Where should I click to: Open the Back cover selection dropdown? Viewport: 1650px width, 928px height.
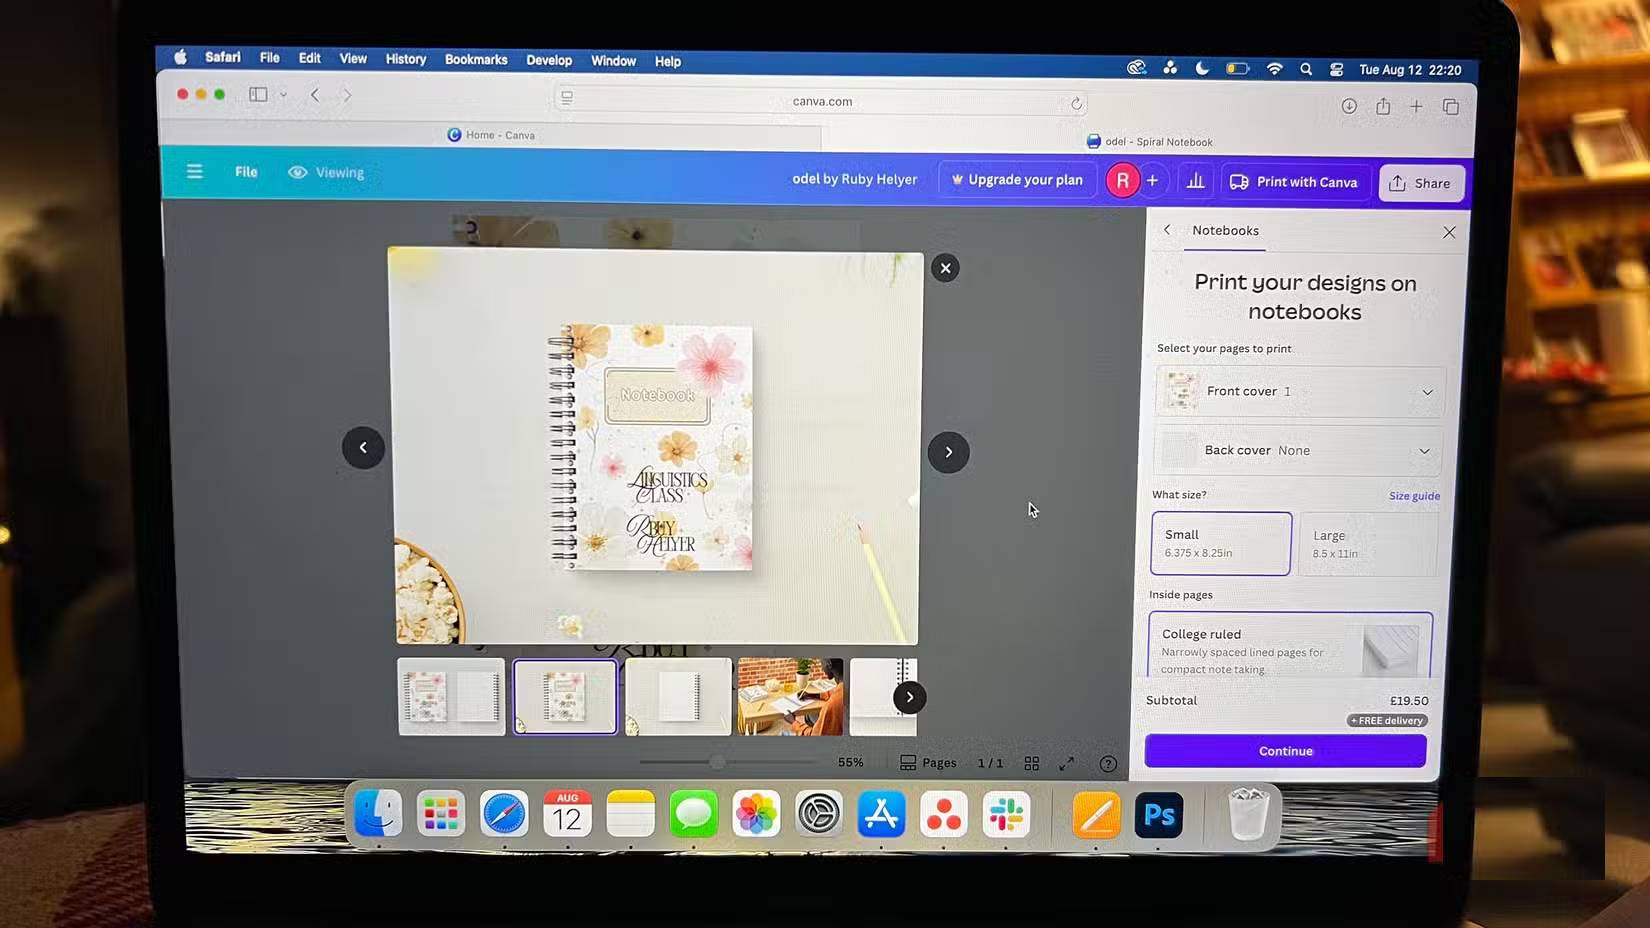(x=1424, y=451)
